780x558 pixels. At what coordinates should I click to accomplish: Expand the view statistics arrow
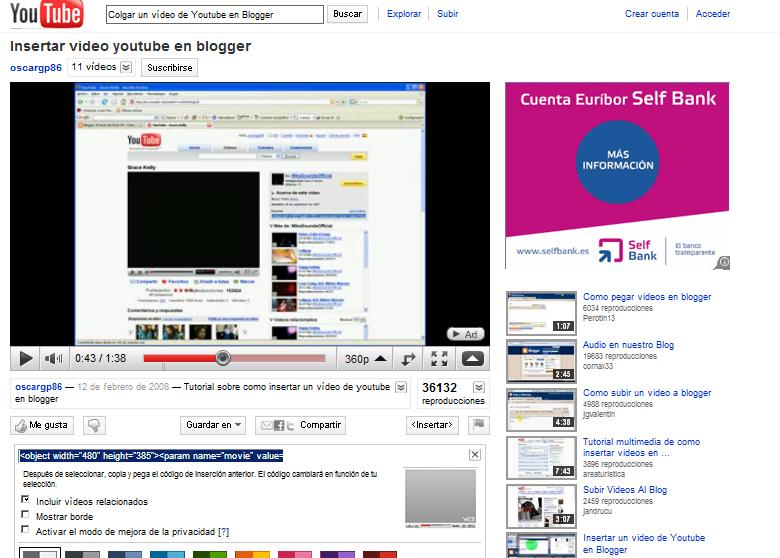479,387
